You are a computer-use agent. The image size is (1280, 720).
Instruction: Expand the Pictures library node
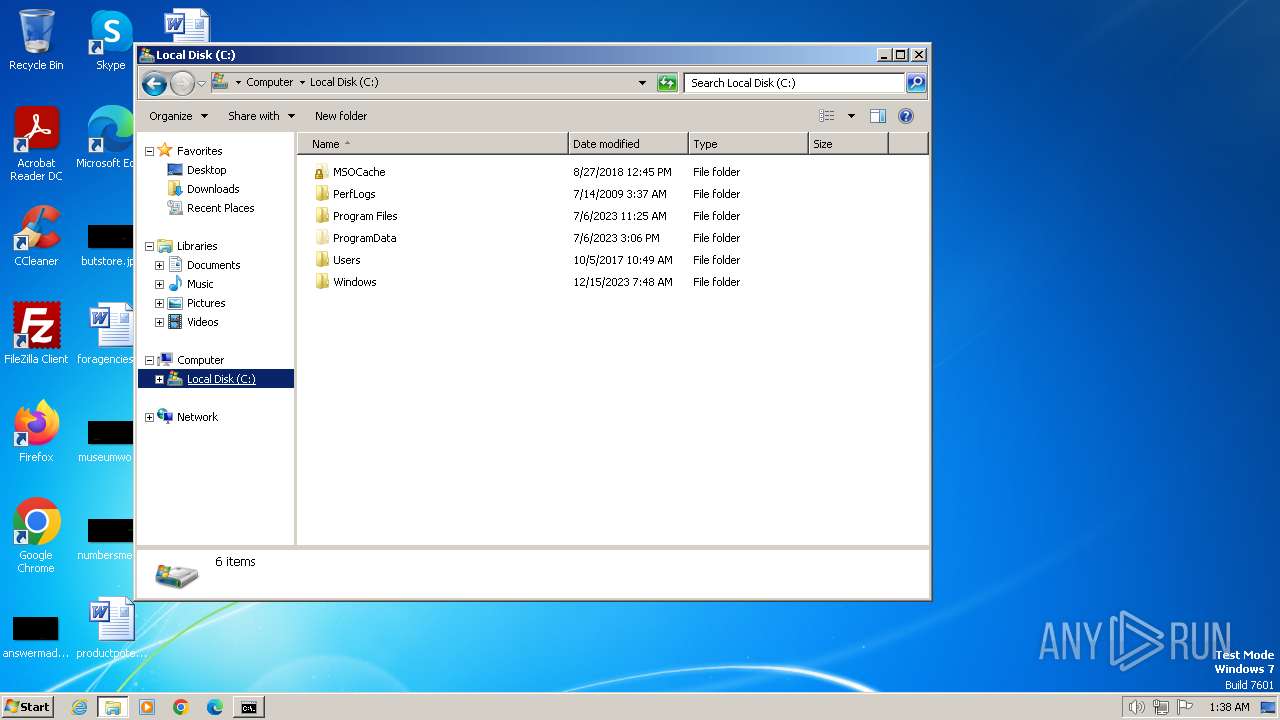pos(159,303)
